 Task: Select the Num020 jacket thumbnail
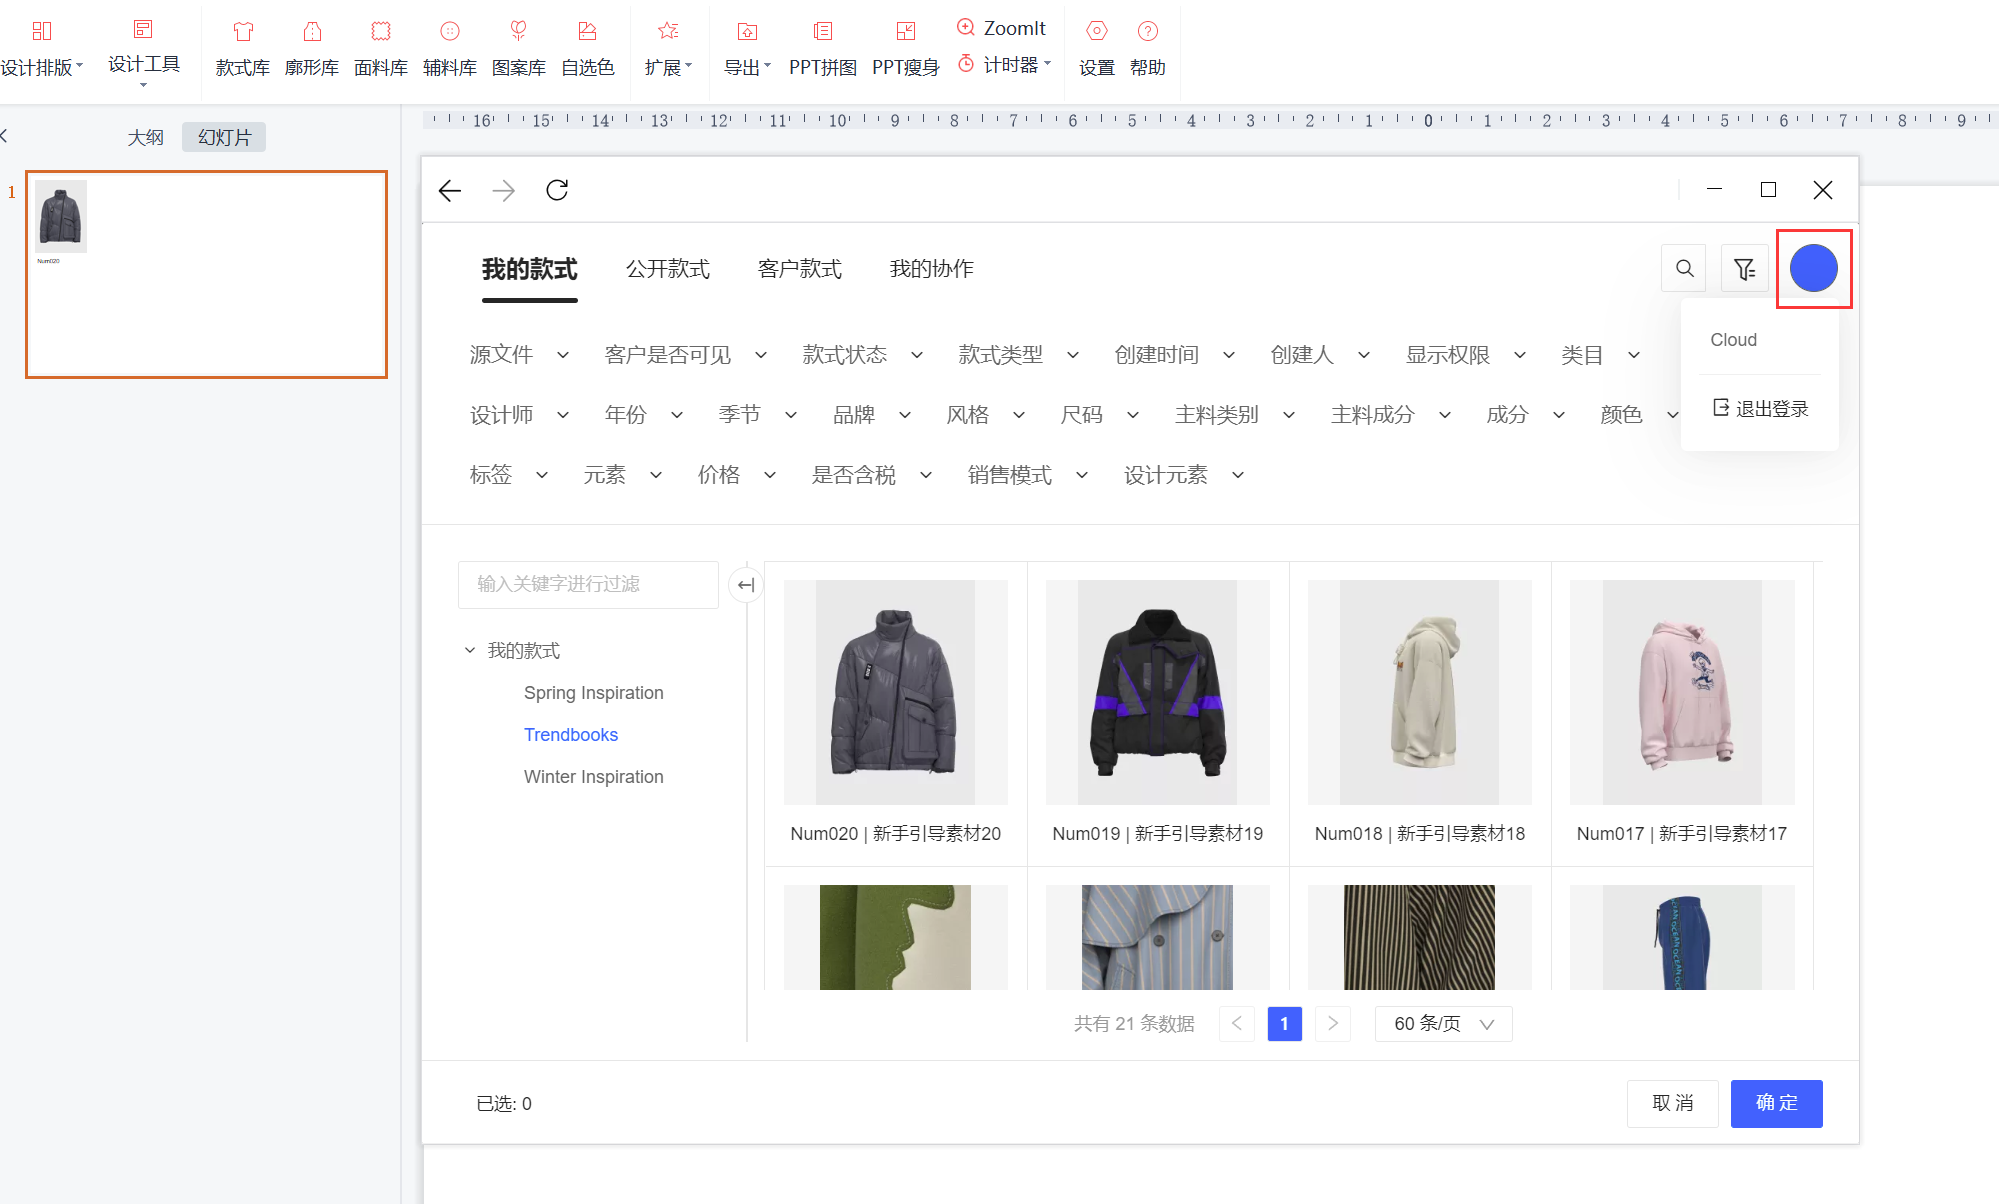coord(895,692)
